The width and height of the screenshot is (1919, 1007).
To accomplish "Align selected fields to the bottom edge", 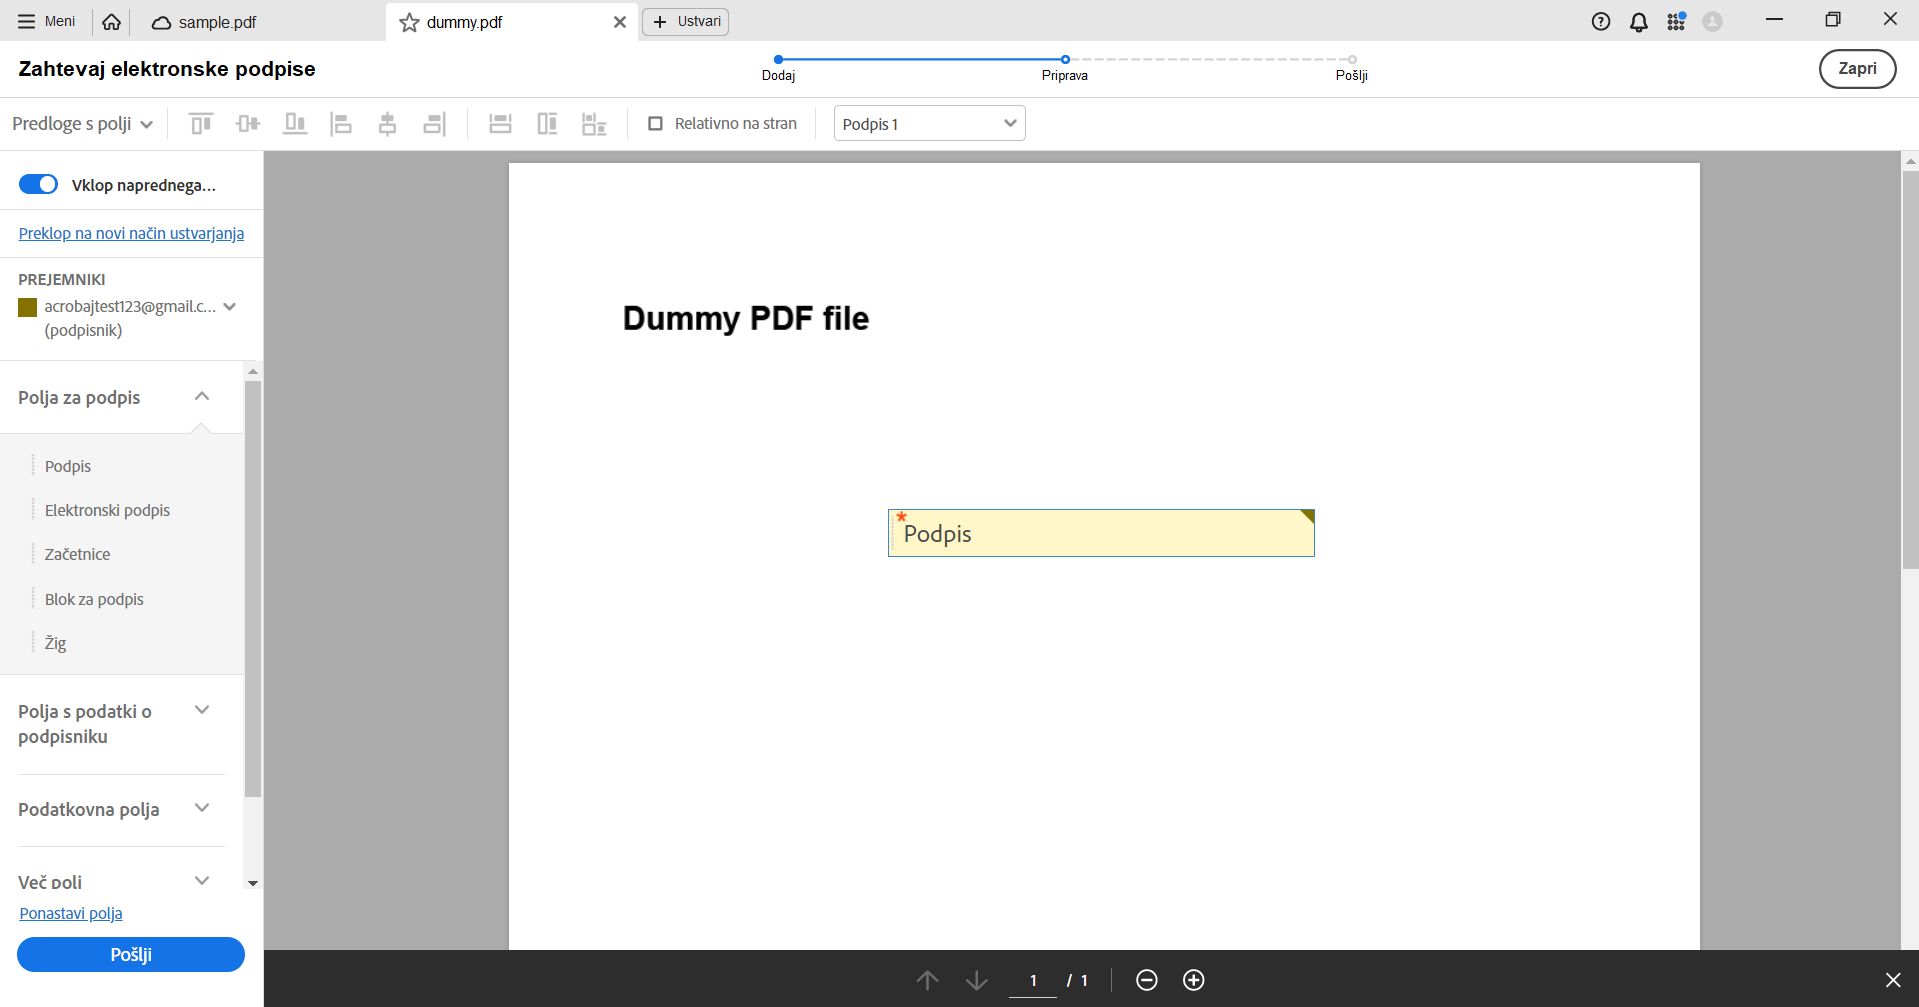I will tap(295, 124).
